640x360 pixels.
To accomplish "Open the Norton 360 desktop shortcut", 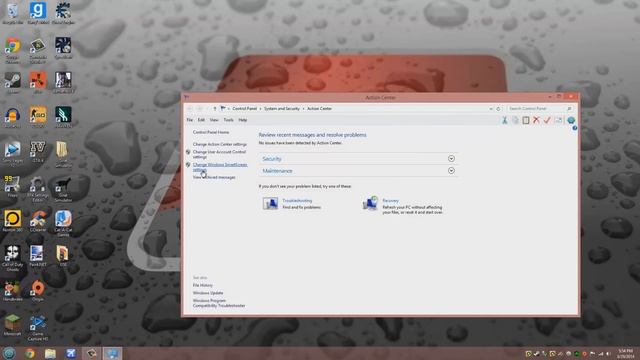I will point(13,221).
